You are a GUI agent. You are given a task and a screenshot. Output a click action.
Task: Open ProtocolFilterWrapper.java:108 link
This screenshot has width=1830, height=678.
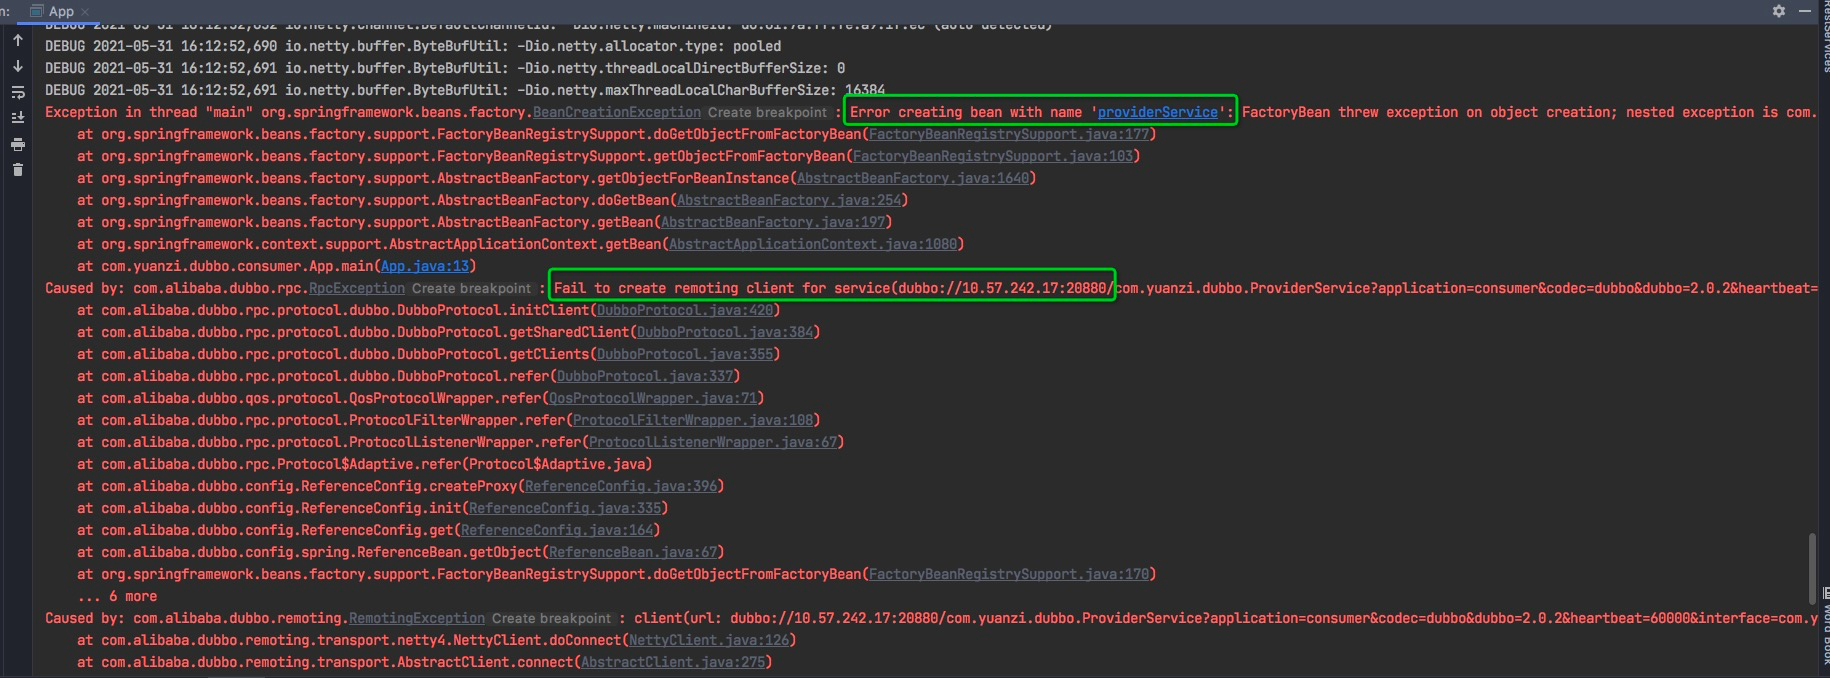coord(693,420)
